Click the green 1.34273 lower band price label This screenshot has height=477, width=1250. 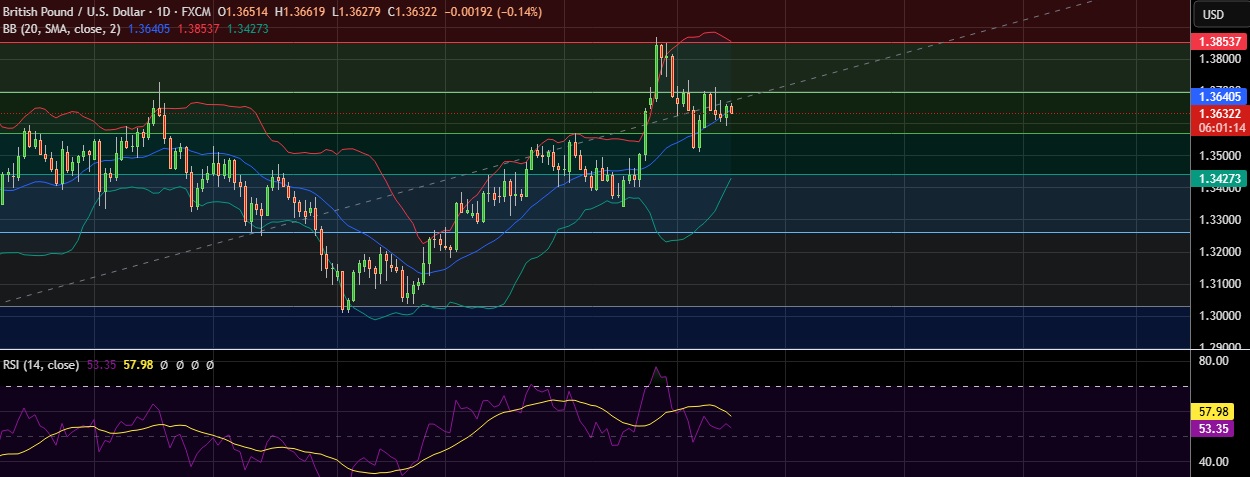(x=1219, y=178)
